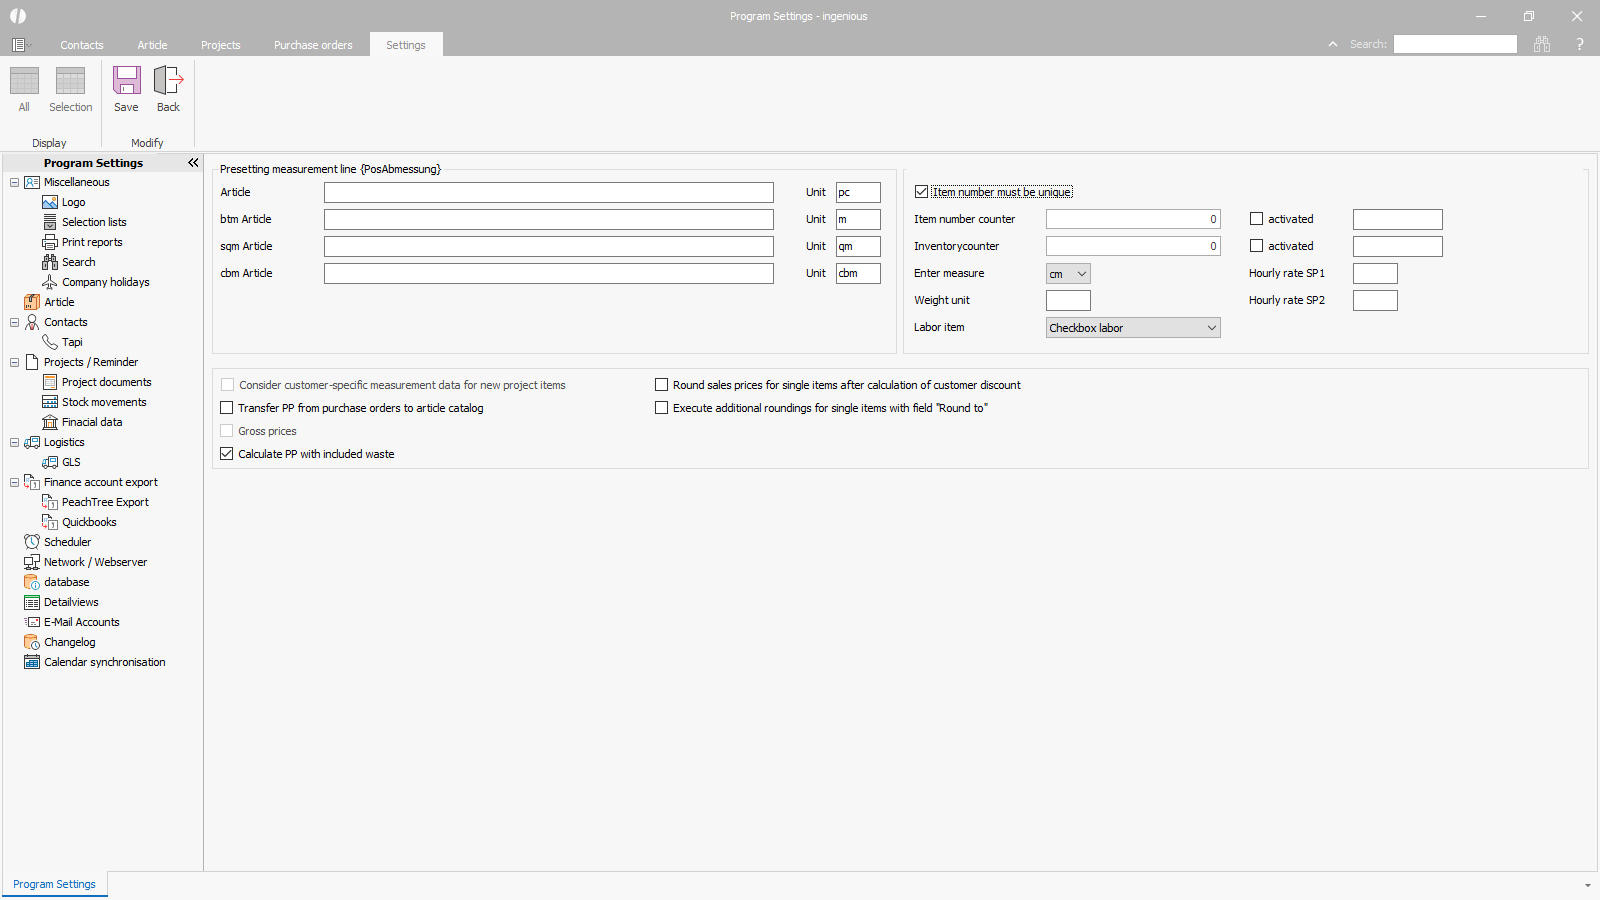Enable Transfer PP from purchase orders checkbox
Screen dimensions: 1600x900
227,408
